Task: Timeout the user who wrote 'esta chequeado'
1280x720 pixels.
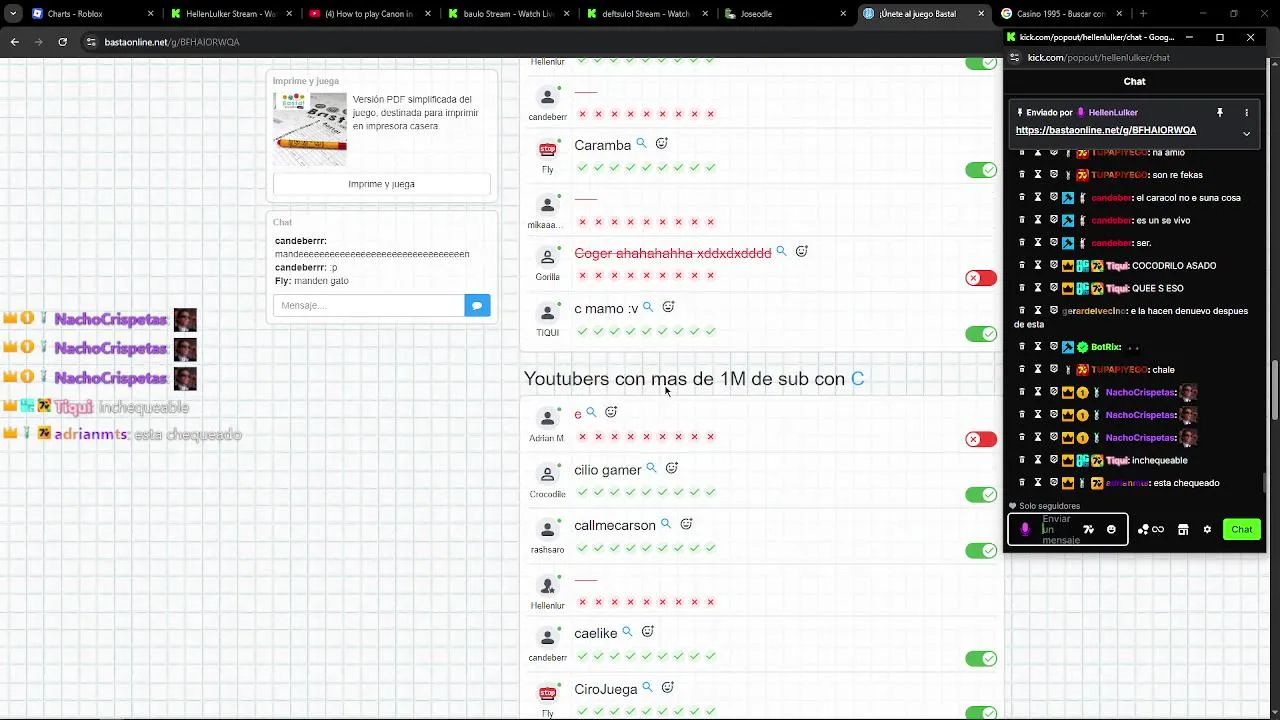Action: [1038, 483]
